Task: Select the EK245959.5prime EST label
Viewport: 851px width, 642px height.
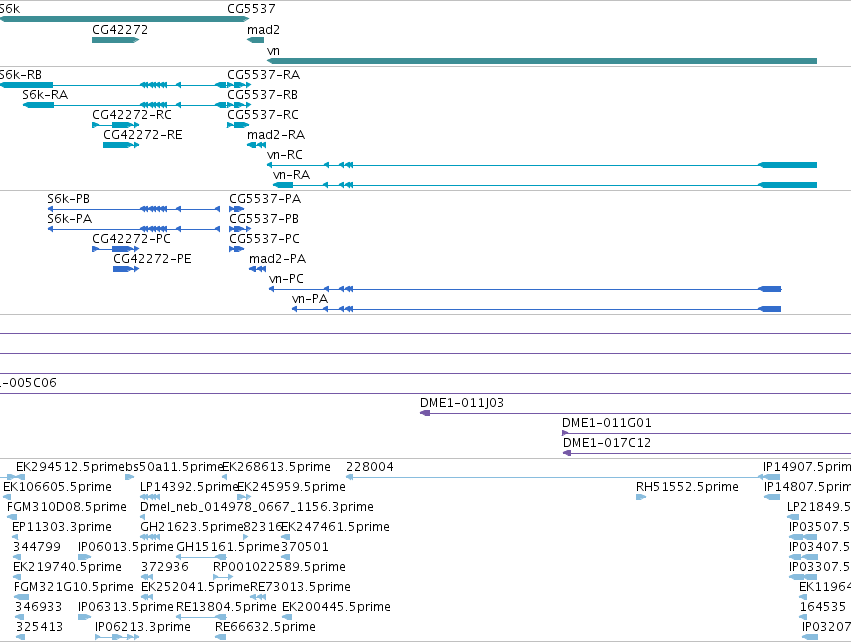Action: coord(291,487)
